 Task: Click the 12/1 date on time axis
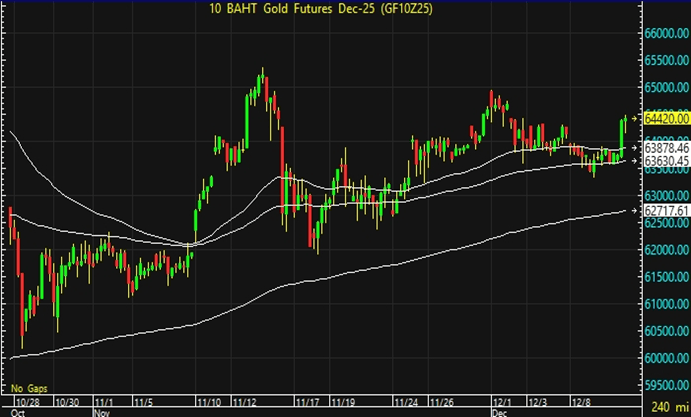pos(500,399)
